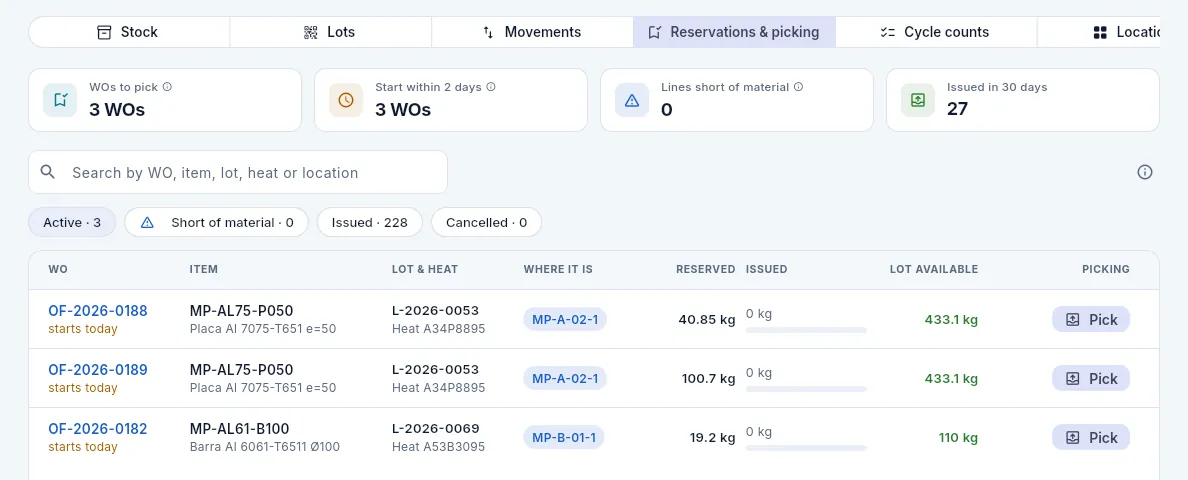
Task: Show info for Start within 2 days
Action: (491, 87)
